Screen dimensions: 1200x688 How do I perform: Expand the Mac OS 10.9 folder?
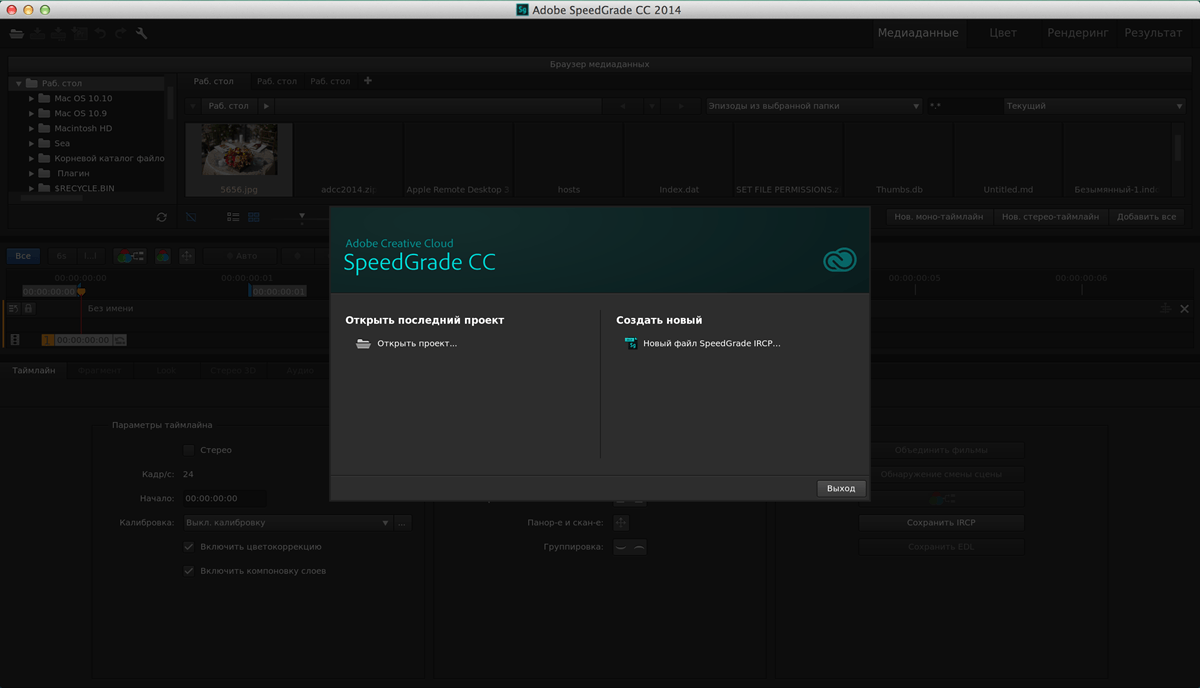[32, 113]
